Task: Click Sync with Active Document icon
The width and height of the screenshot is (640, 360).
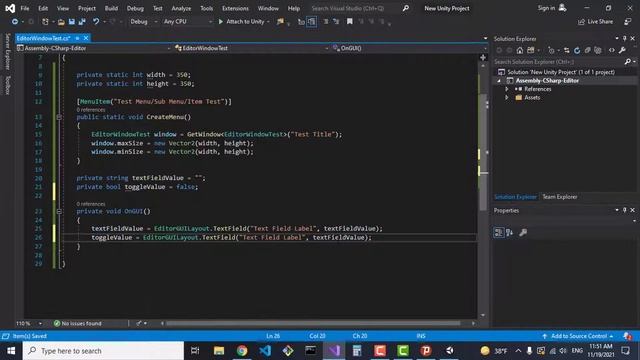Action: pos(567,50)
